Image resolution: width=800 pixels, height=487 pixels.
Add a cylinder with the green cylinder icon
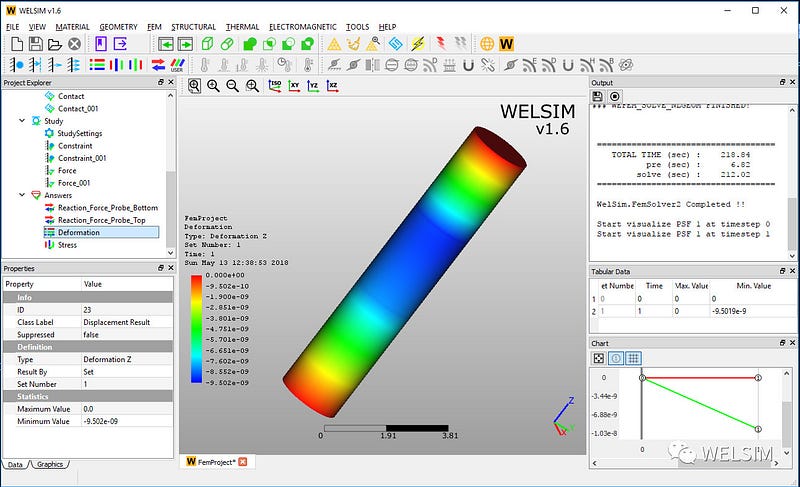coord(227,44)
